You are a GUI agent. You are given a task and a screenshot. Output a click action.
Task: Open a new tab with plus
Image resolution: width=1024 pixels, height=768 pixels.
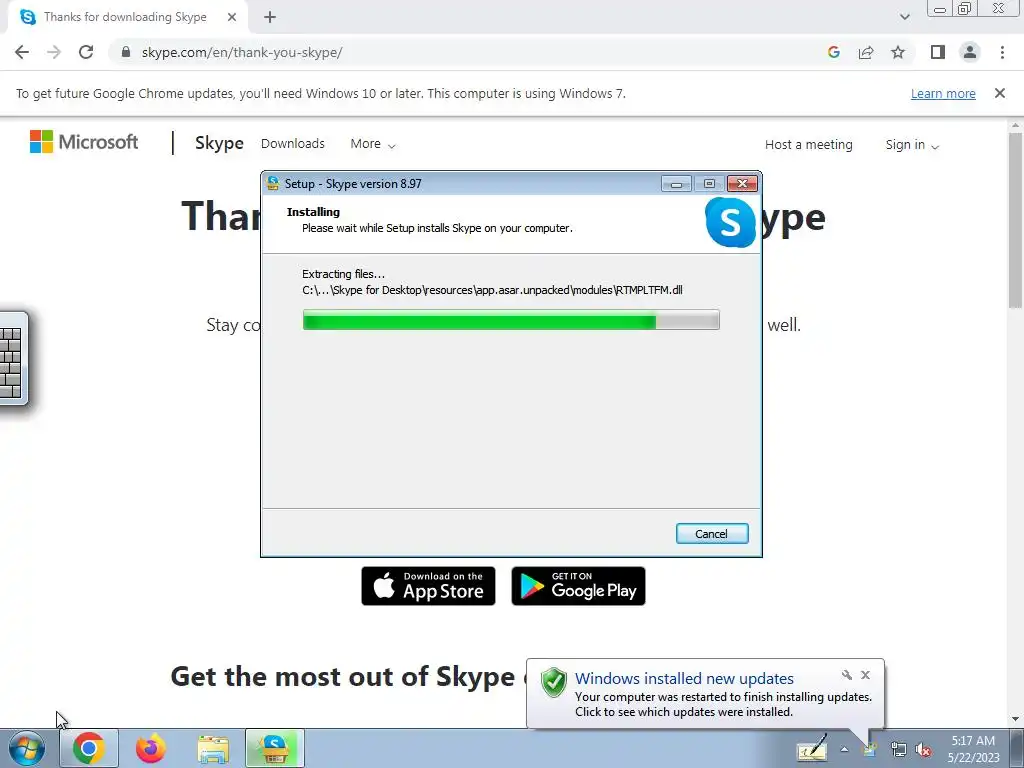(270, 17)
